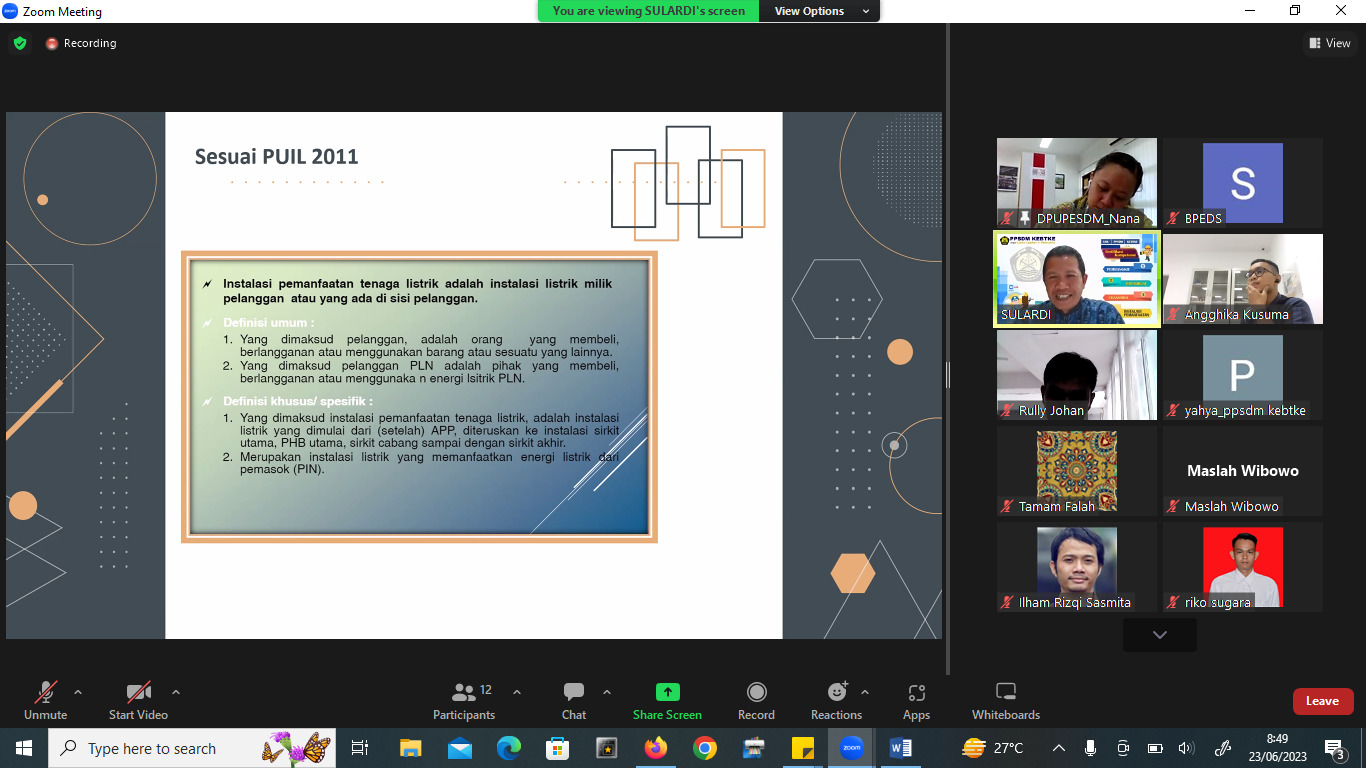Click muted mic icon on BPEDS tile
Image resolution: width=1366 pixels, height=768 pixels.
click(1173, 218)
